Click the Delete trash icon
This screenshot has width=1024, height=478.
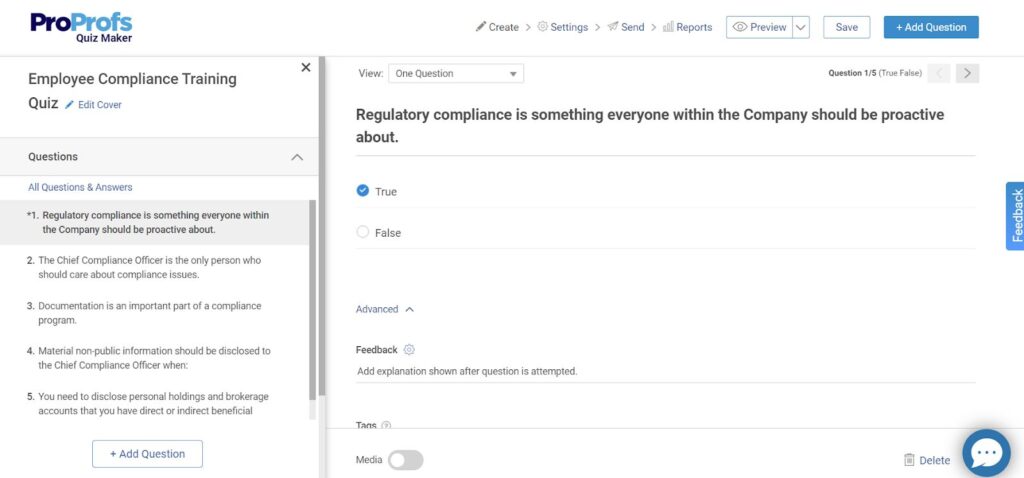(x=909, y=460)
